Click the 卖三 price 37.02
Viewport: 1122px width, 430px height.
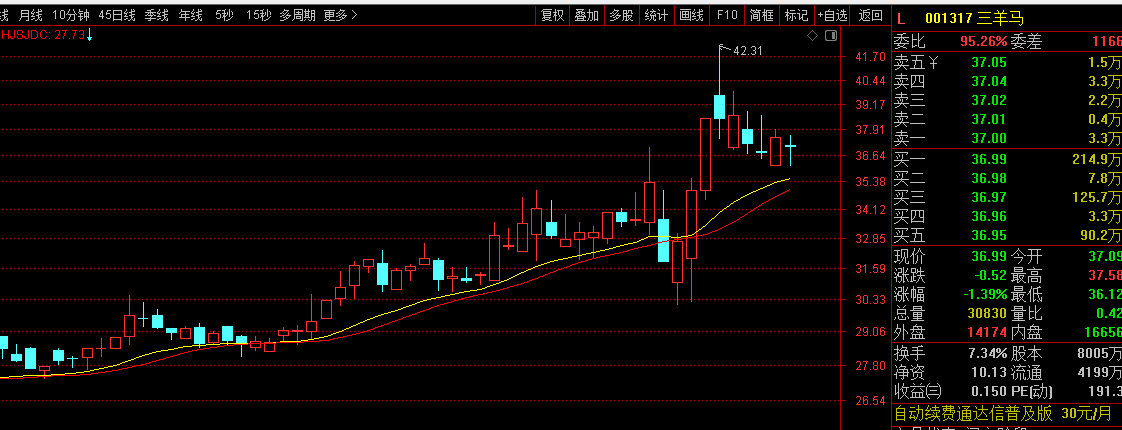[988, 100]
